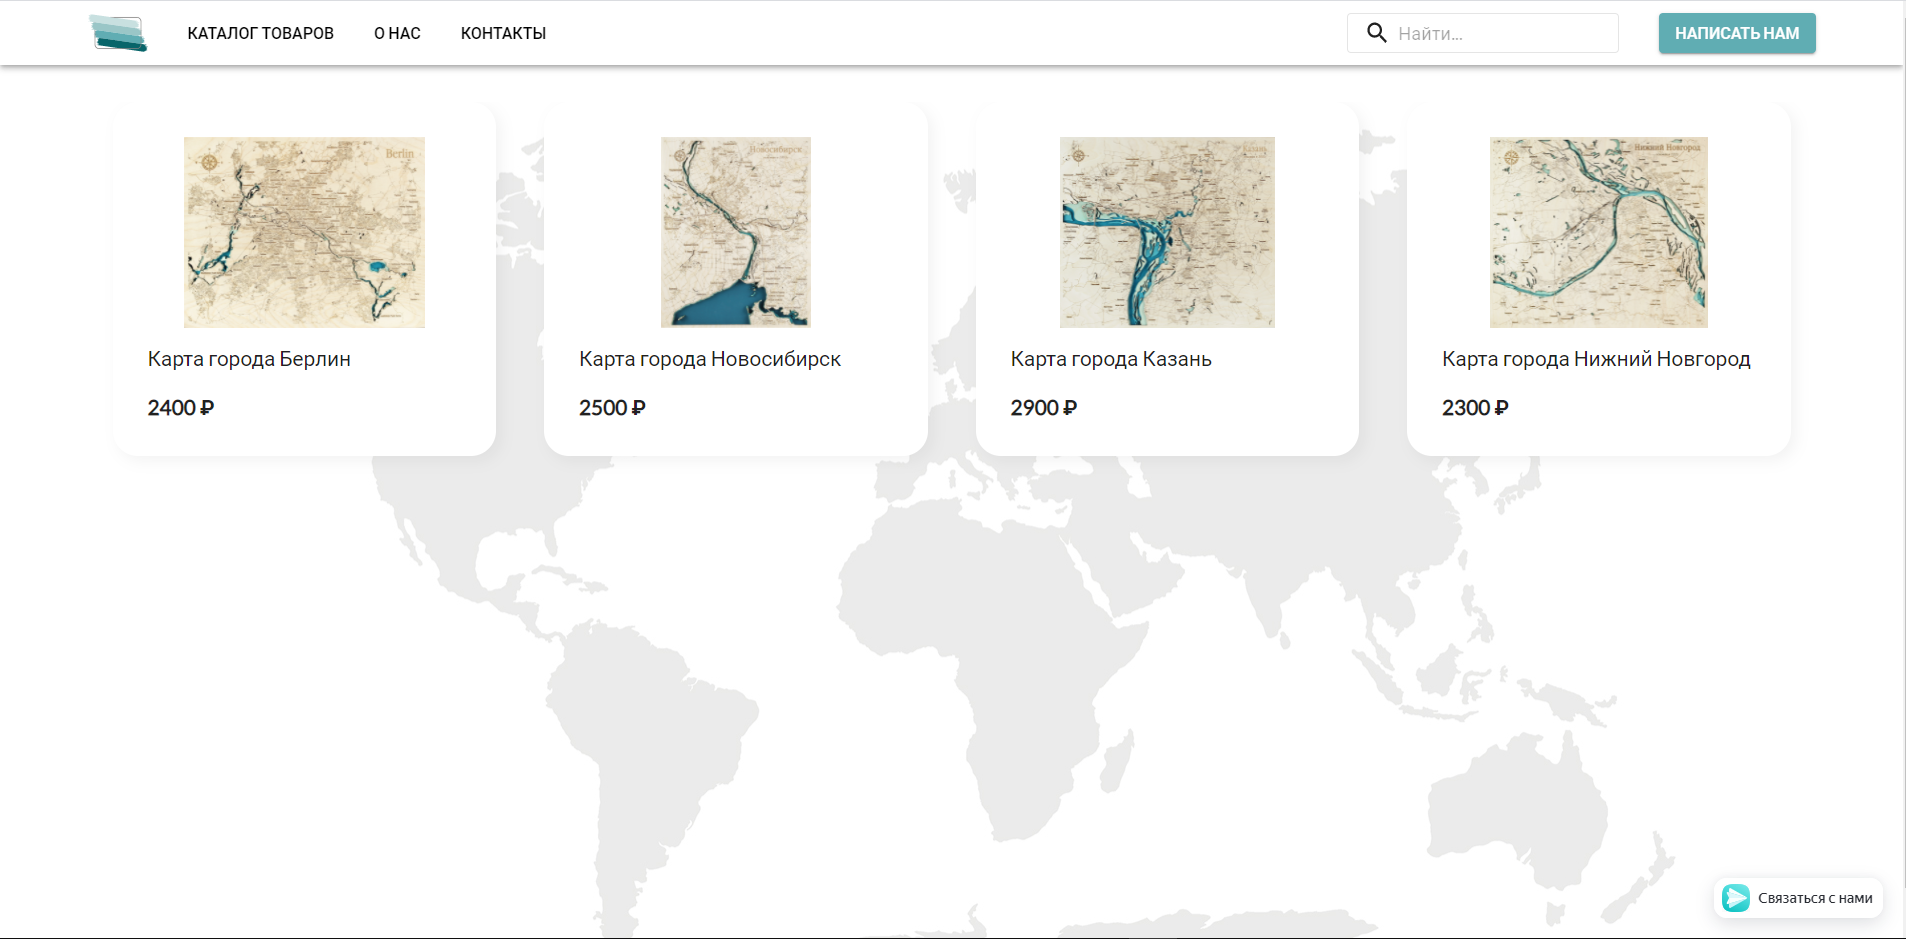Click the Связаться с нами chat button
Screen dimensions: 1906x939
pos(1798,898)
